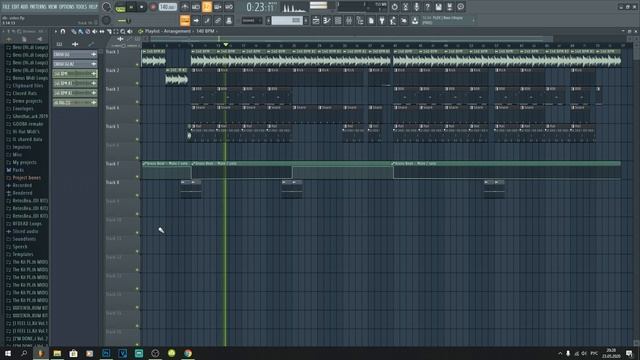Open the plugin picker plug icon
This screenshot has width=640, height=360.
382,20
